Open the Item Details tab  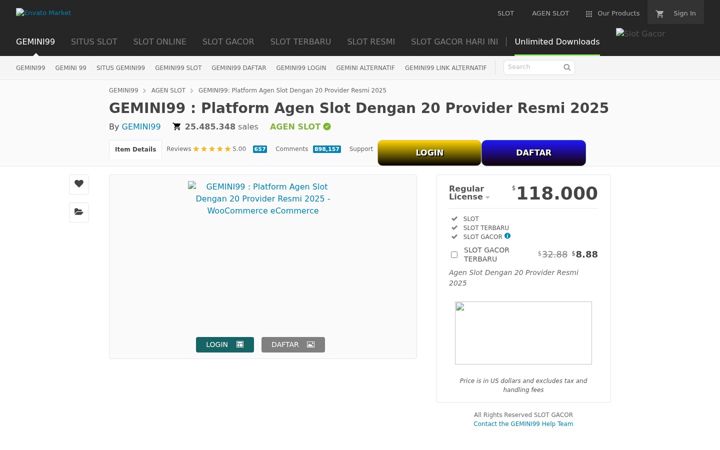pos(135,150)
